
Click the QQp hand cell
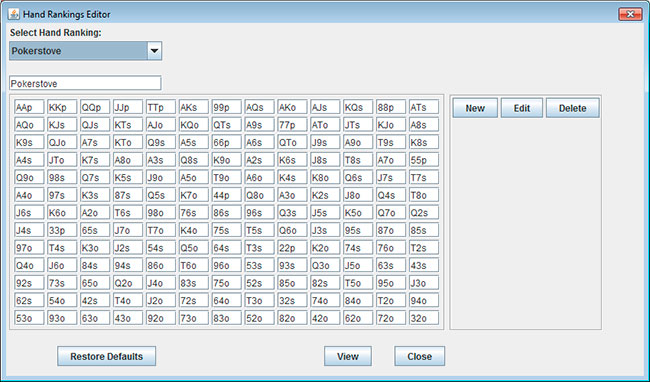point(95,107)
